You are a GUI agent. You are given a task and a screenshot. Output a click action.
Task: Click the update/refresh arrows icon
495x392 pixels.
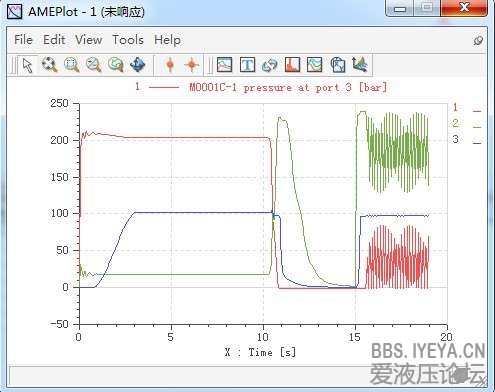pyautogui.click(x=270, y=65)
